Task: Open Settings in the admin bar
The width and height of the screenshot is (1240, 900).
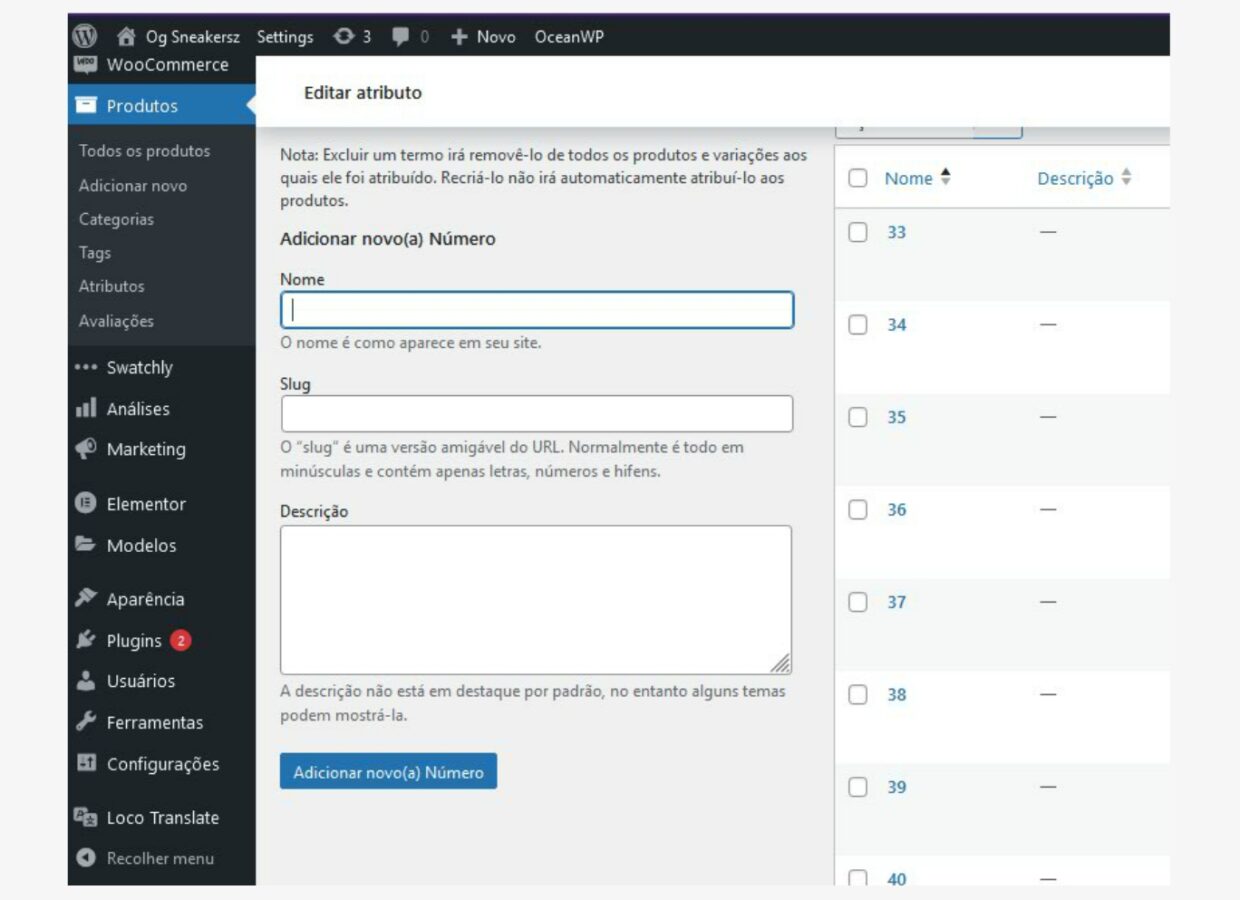Action: (x=285, y=37)
